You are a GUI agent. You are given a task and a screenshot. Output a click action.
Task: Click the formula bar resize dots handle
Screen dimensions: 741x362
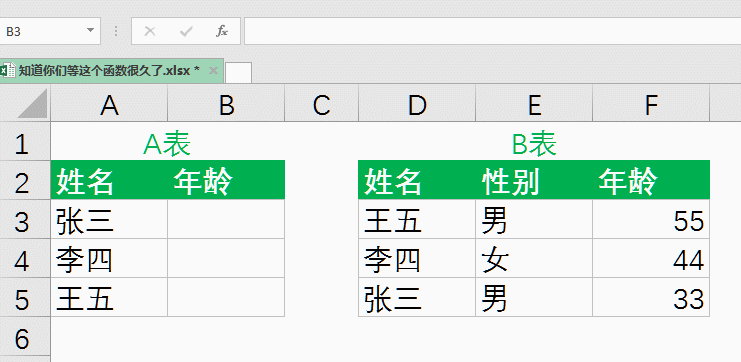[116, 32]
